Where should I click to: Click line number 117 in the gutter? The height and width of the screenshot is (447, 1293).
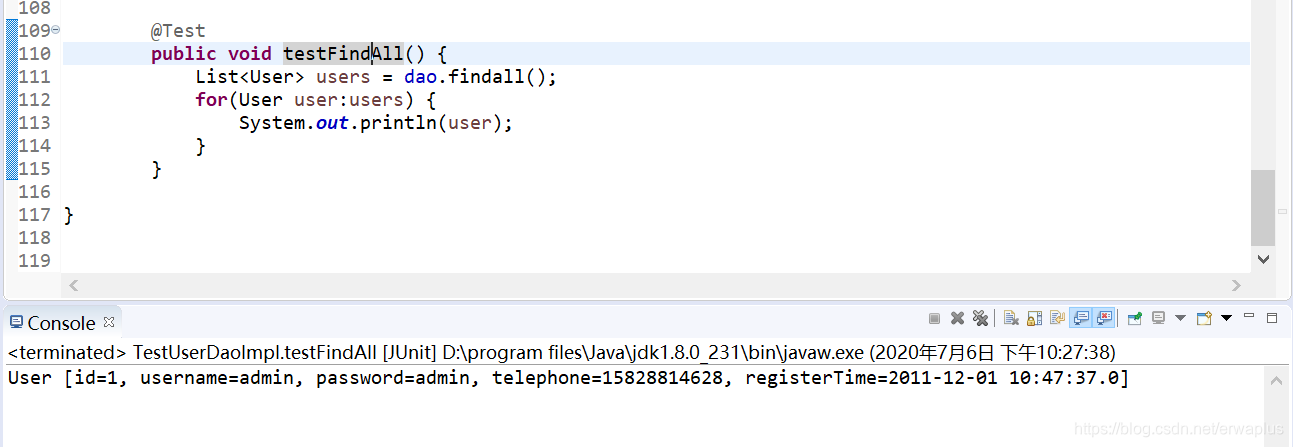point(34,215)
